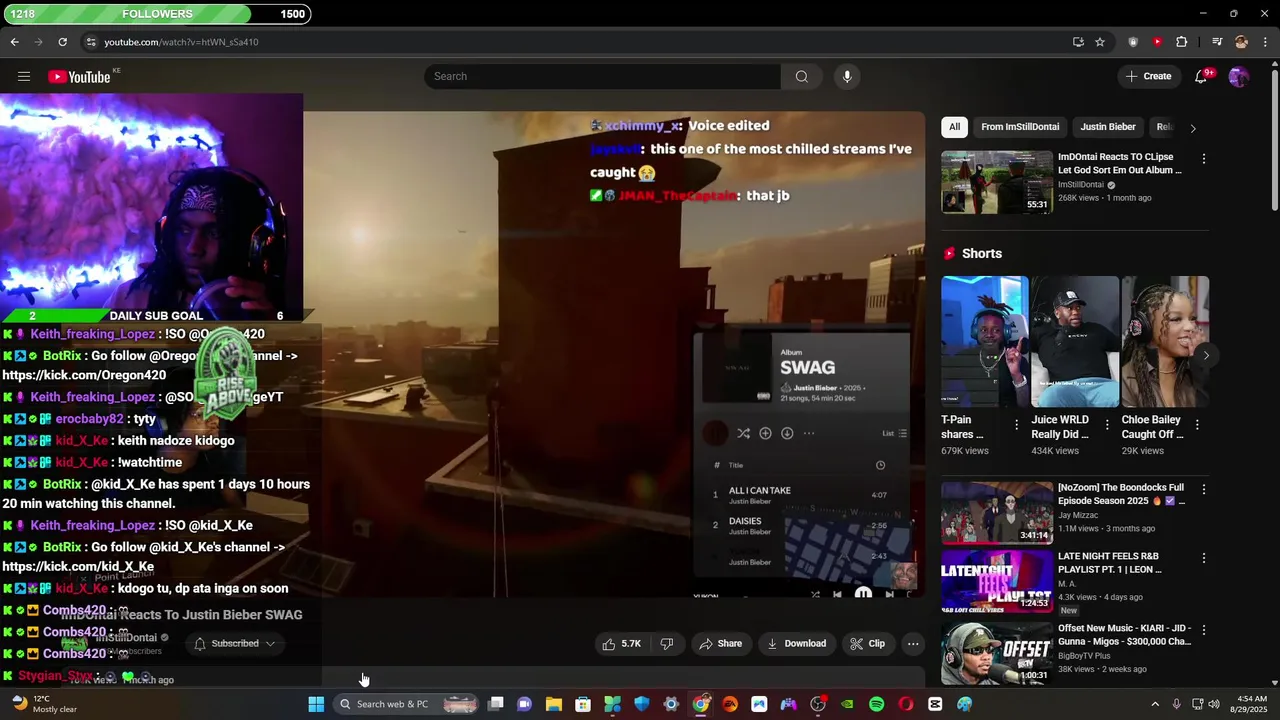Viewport: 1280px width, 720px height.
Task: Show hidden system tray icons chevron
Action: coord(1155,704)
